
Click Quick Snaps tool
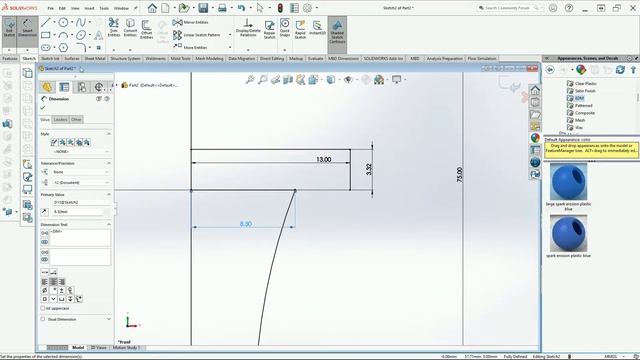(285, 28)
